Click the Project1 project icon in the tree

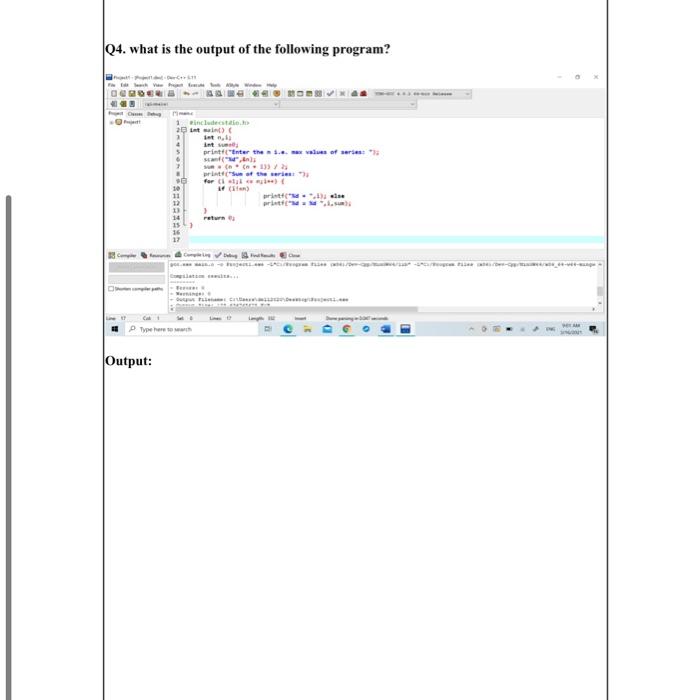click(119, 122)
